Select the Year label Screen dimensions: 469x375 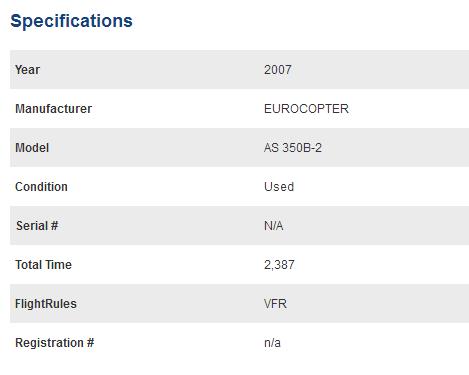(27, 70)
